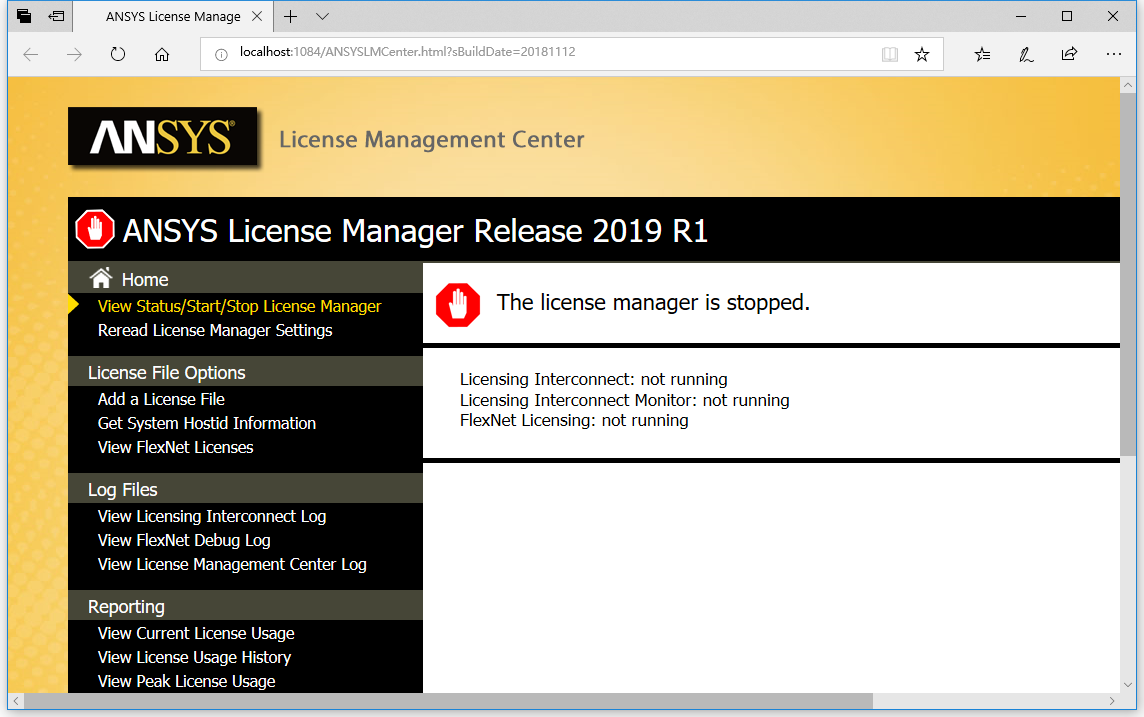
Task: Click the Add notes pen icon
Action: 1026,54
